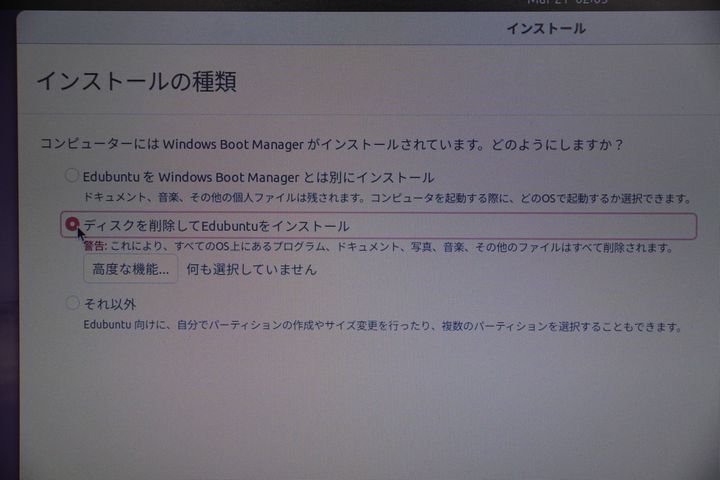Screen dimensions: 720x480
Task: Click the Windows Boot Manager question text
Action: pos(332,144)
